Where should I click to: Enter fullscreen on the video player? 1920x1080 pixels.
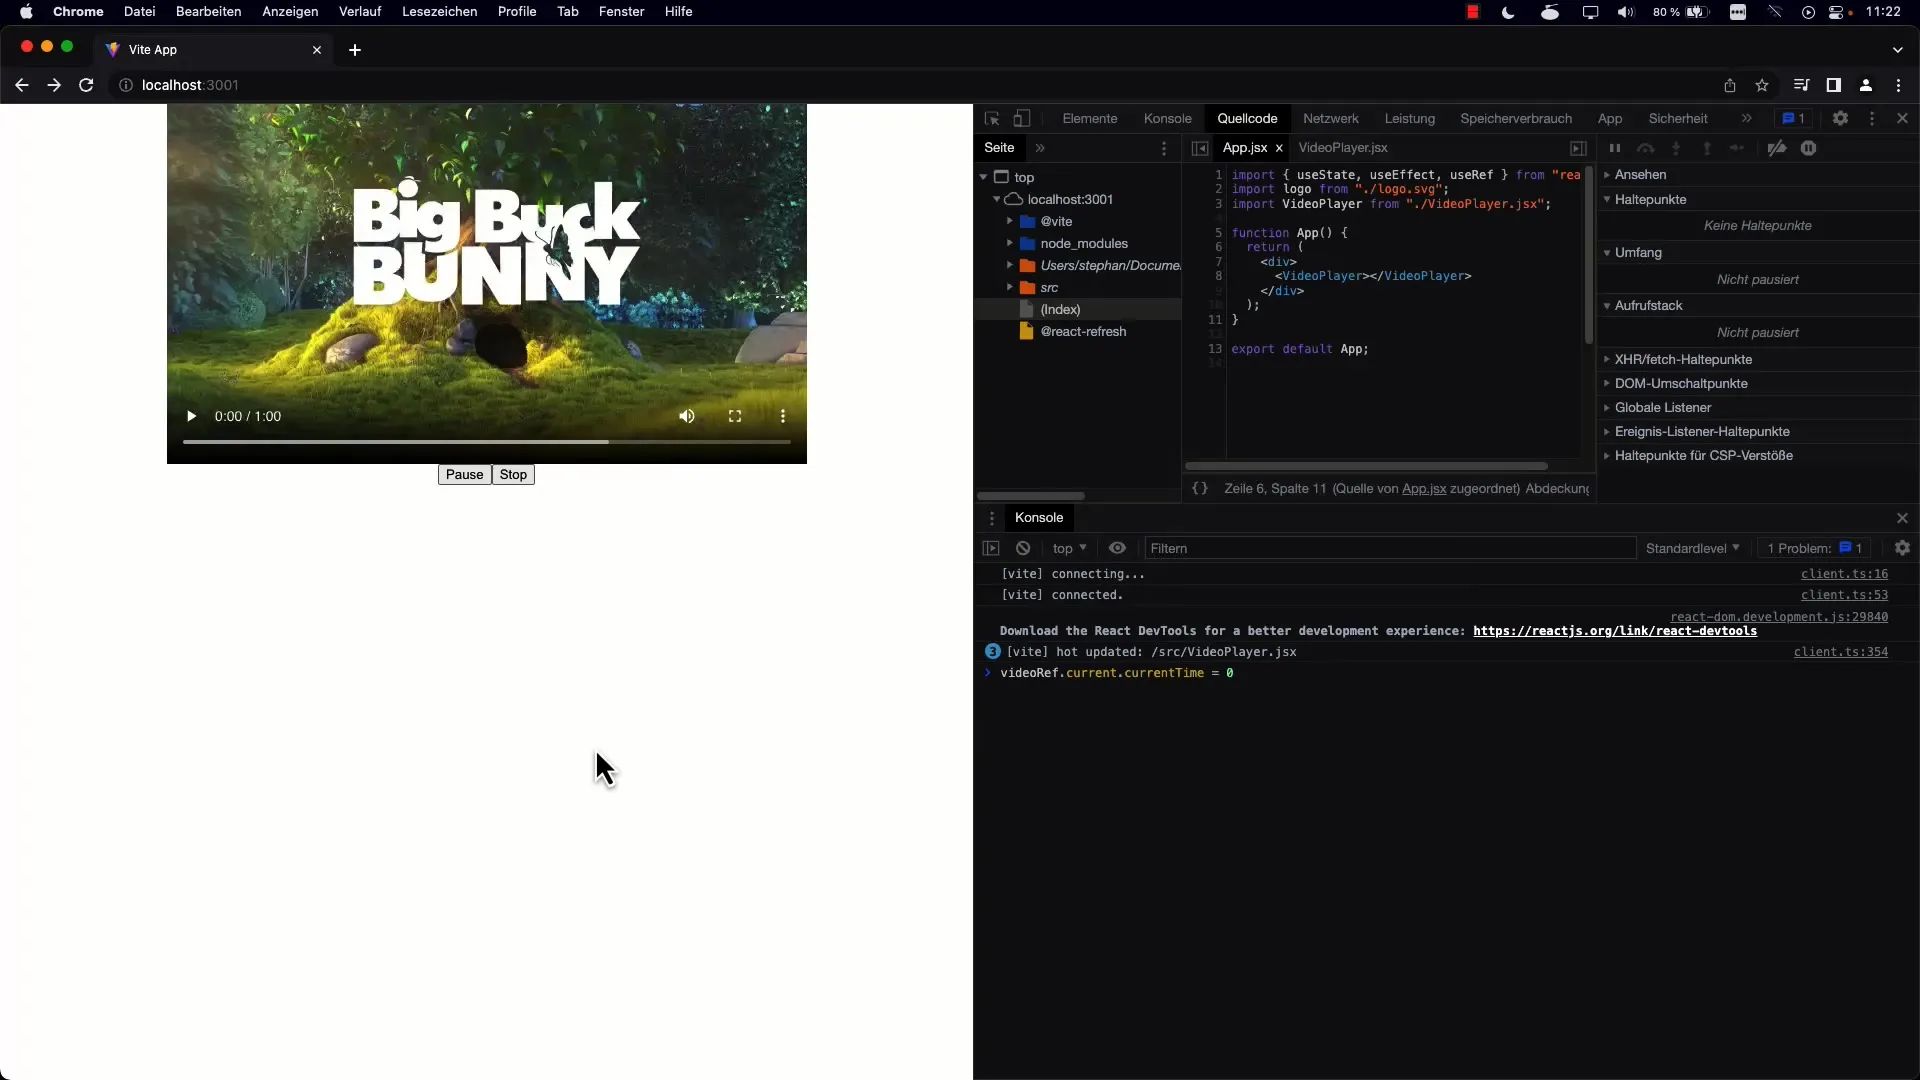click(x=735, y=416)
